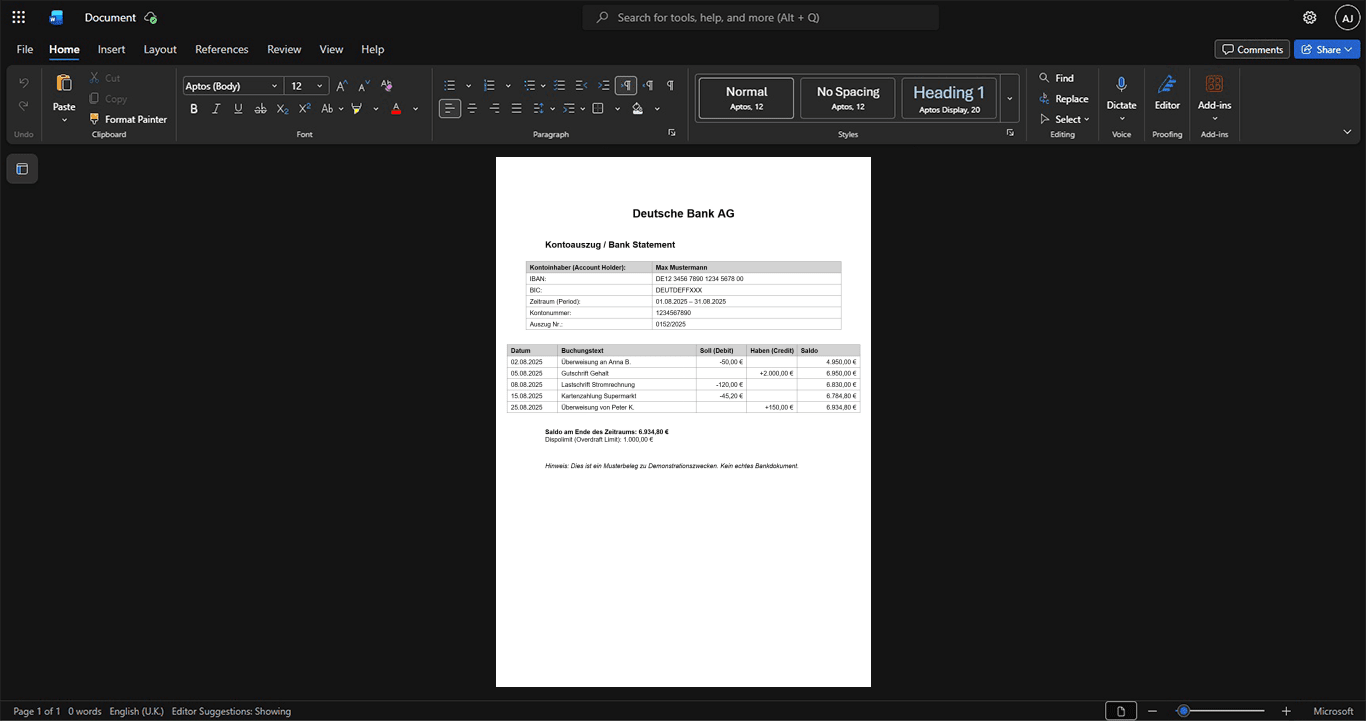Decrease the font size
The width and height of the screenshot is (1366, 721).
click(364, 86)
